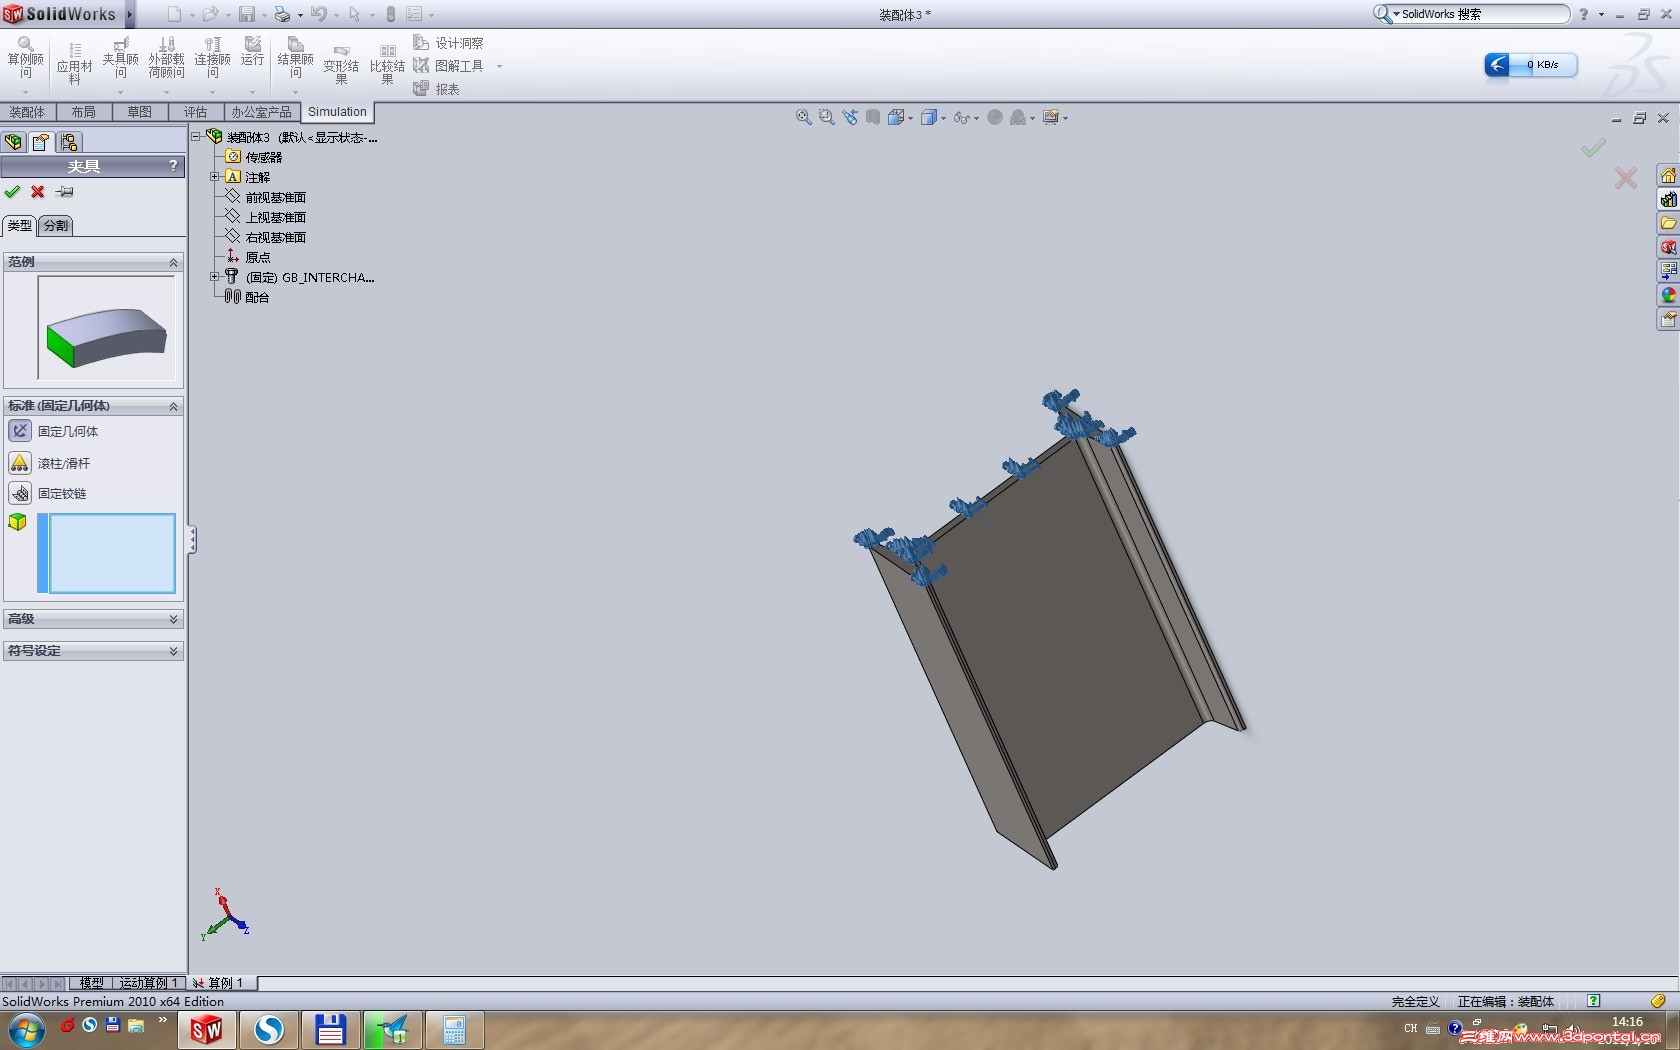The width and height of the screenshot is (1680, 1050).
Task: Open the Windows Start menu
Action: tap(26, 1029)
